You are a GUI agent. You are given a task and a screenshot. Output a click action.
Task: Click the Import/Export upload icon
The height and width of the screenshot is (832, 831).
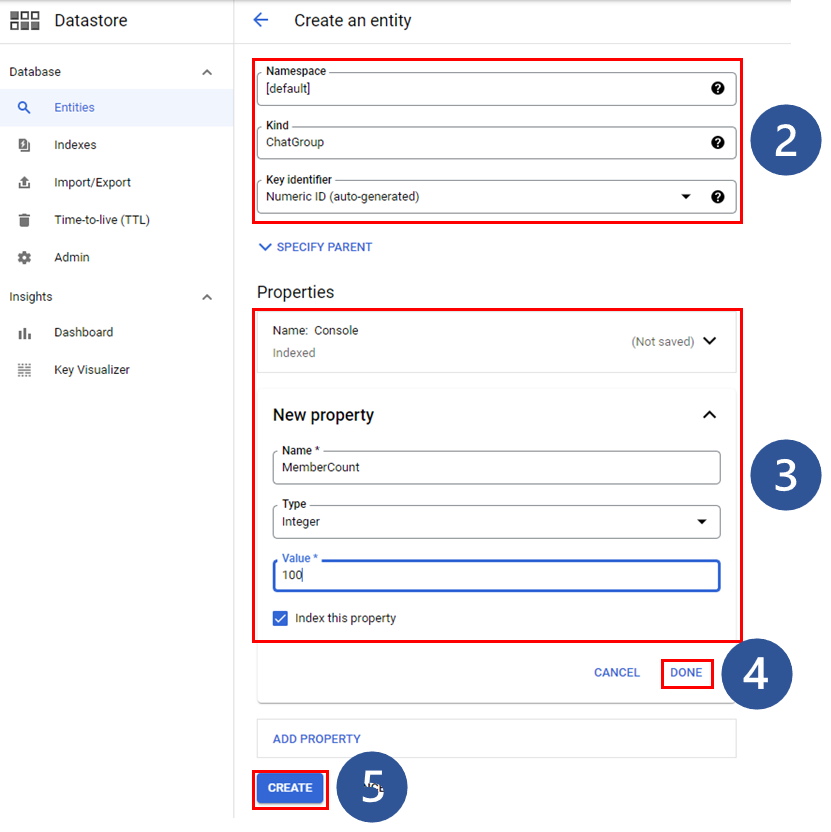[25, 182]
